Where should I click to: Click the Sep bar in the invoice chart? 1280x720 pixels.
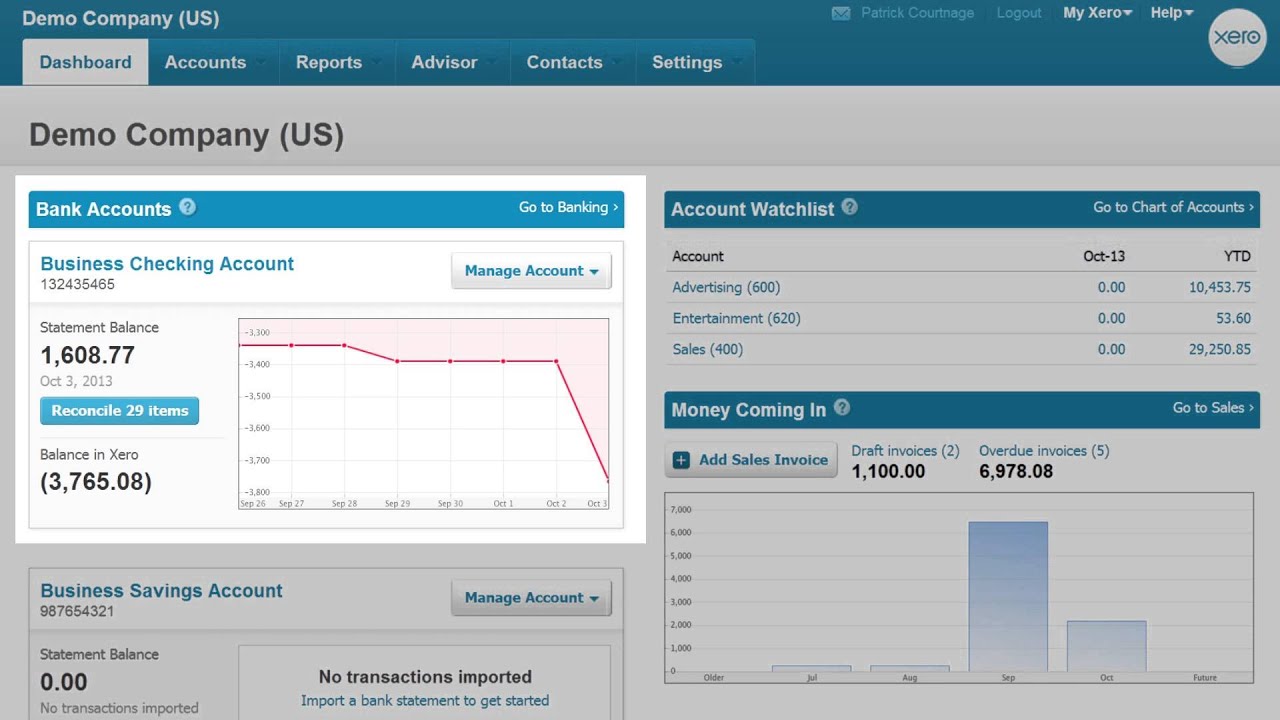(x=1008, y=596)
